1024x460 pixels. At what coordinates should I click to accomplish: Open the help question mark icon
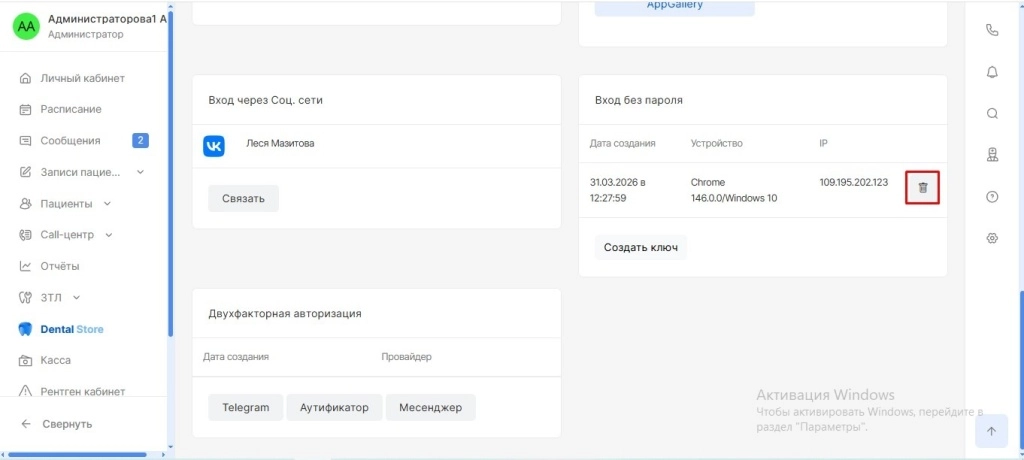click(x=992, y=197)
